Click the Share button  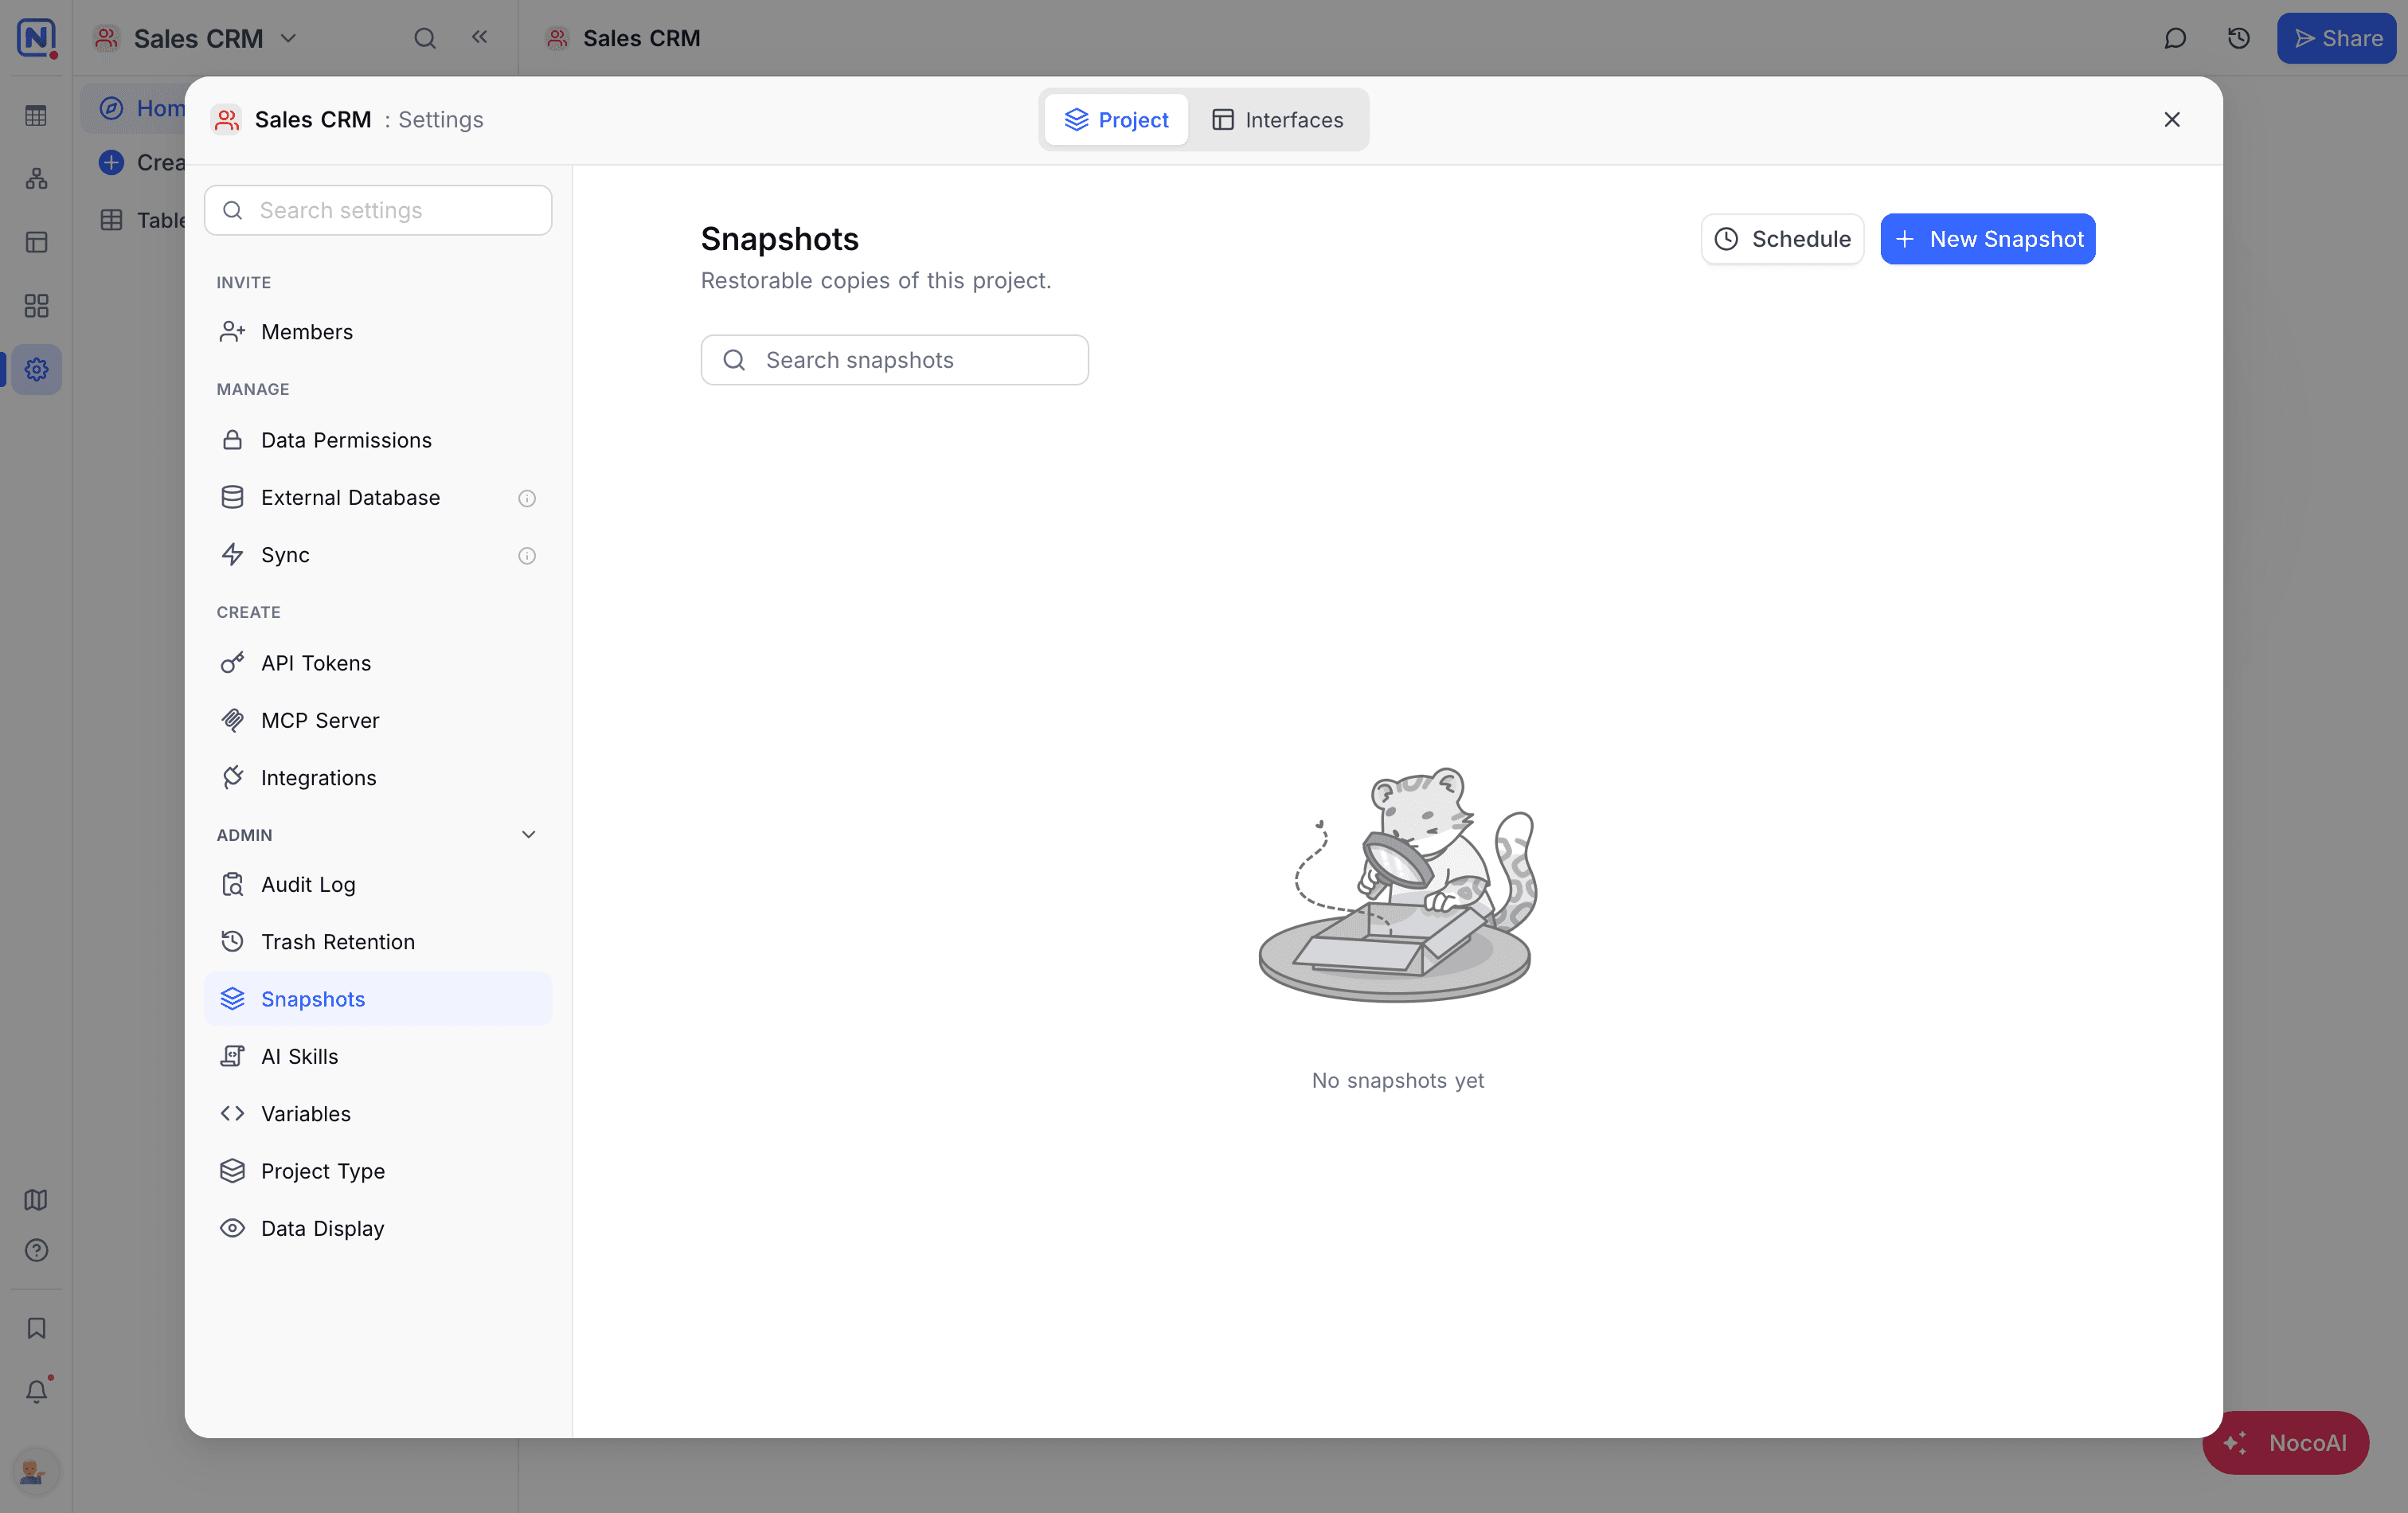tap(2336, 38)
